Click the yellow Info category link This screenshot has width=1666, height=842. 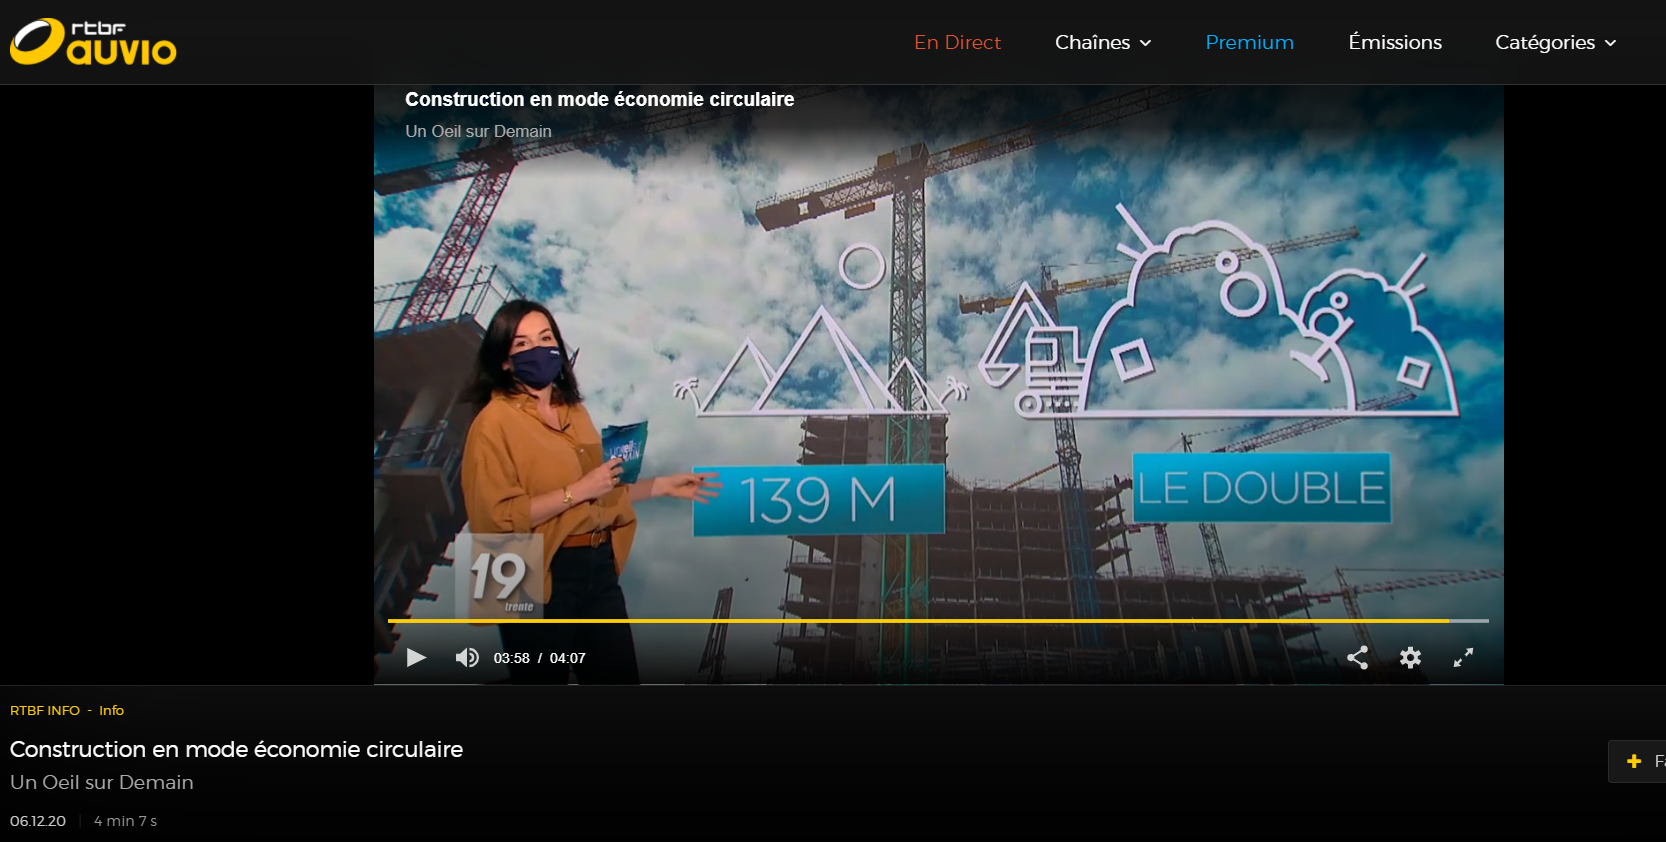[111, 710]
